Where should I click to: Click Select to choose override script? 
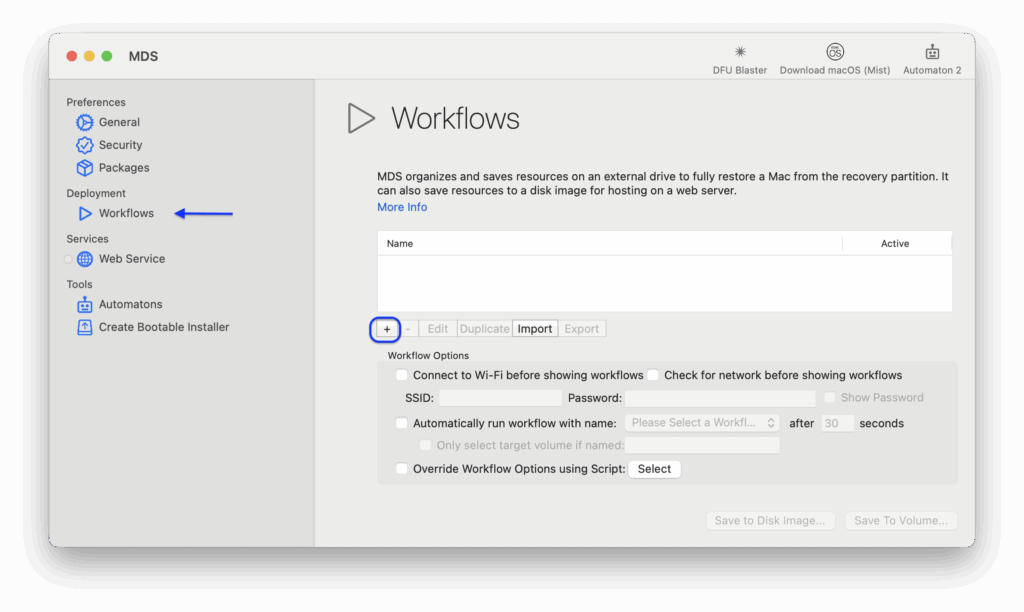coord(654,469)
